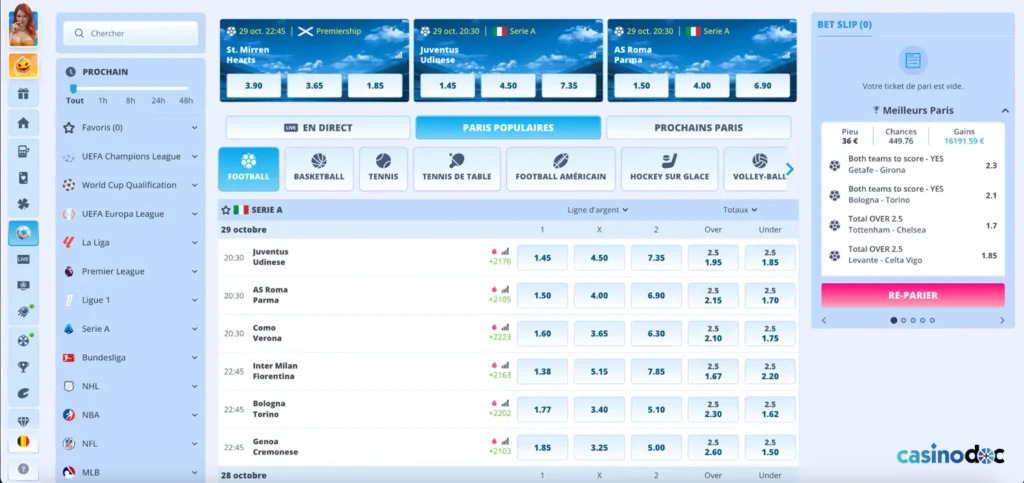Select the second carousel dot in Meilleurs Paris

[x=903, y=320]
